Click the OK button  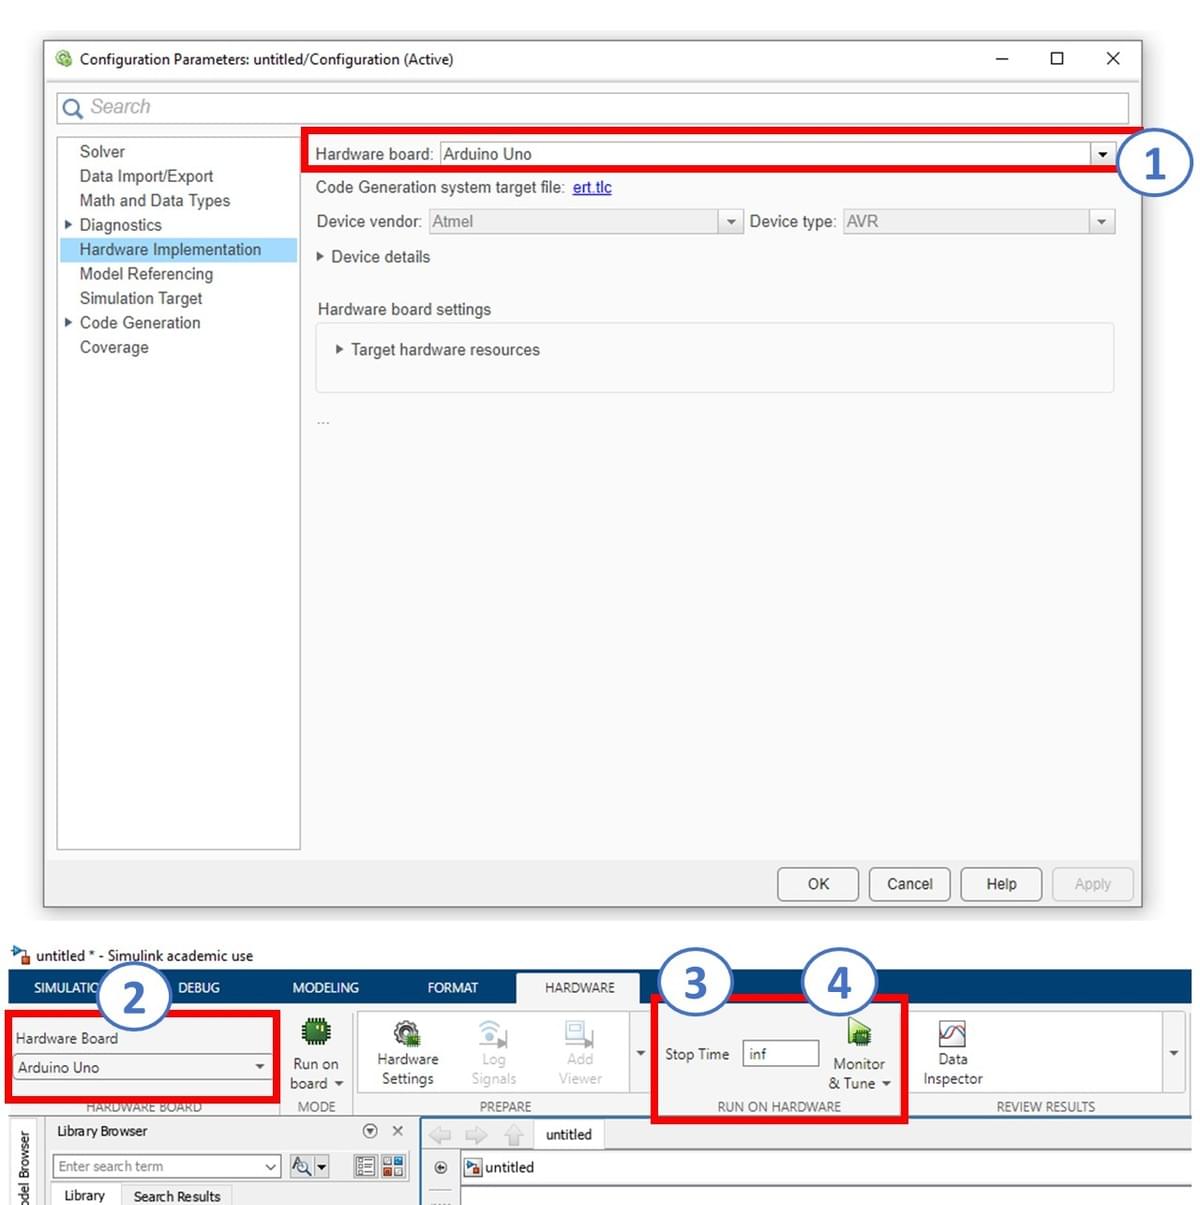[x=818, y=884]
